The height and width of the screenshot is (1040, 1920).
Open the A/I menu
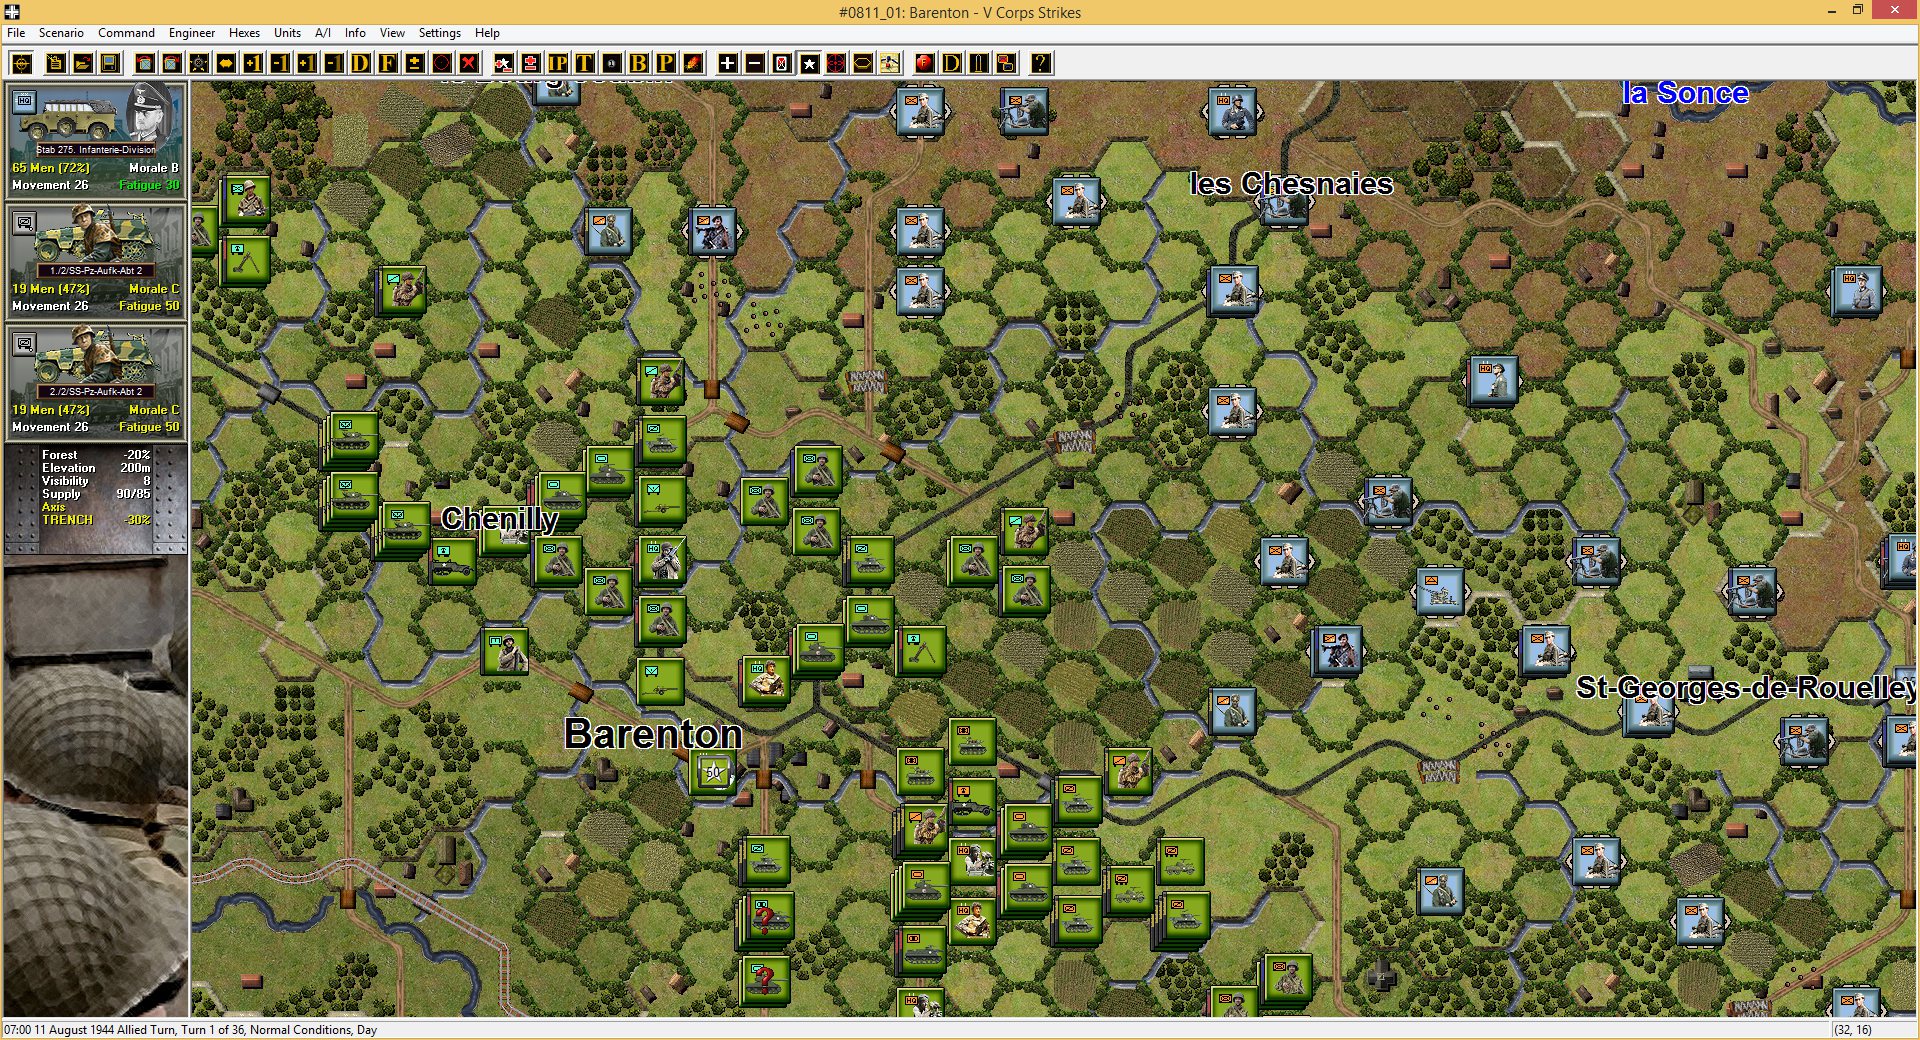pyautogui.click(x=323, y=33)
